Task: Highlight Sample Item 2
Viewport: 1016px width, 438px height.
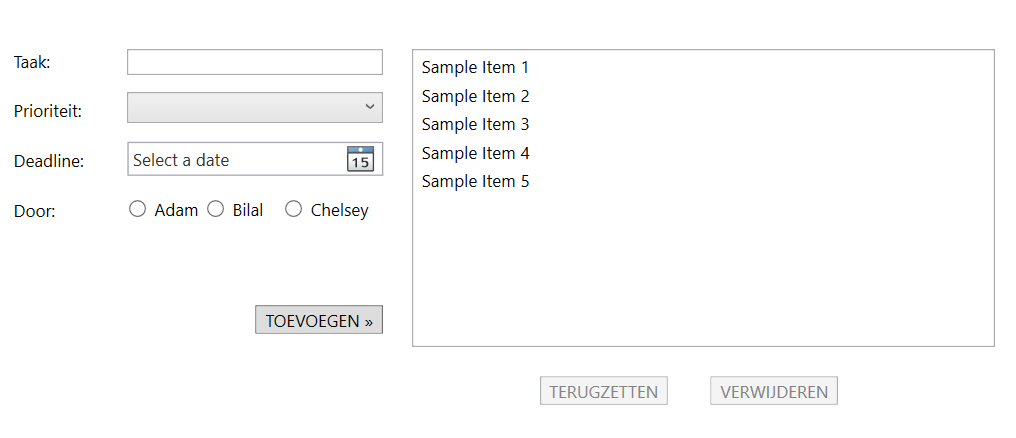Action: pos(475,96)
